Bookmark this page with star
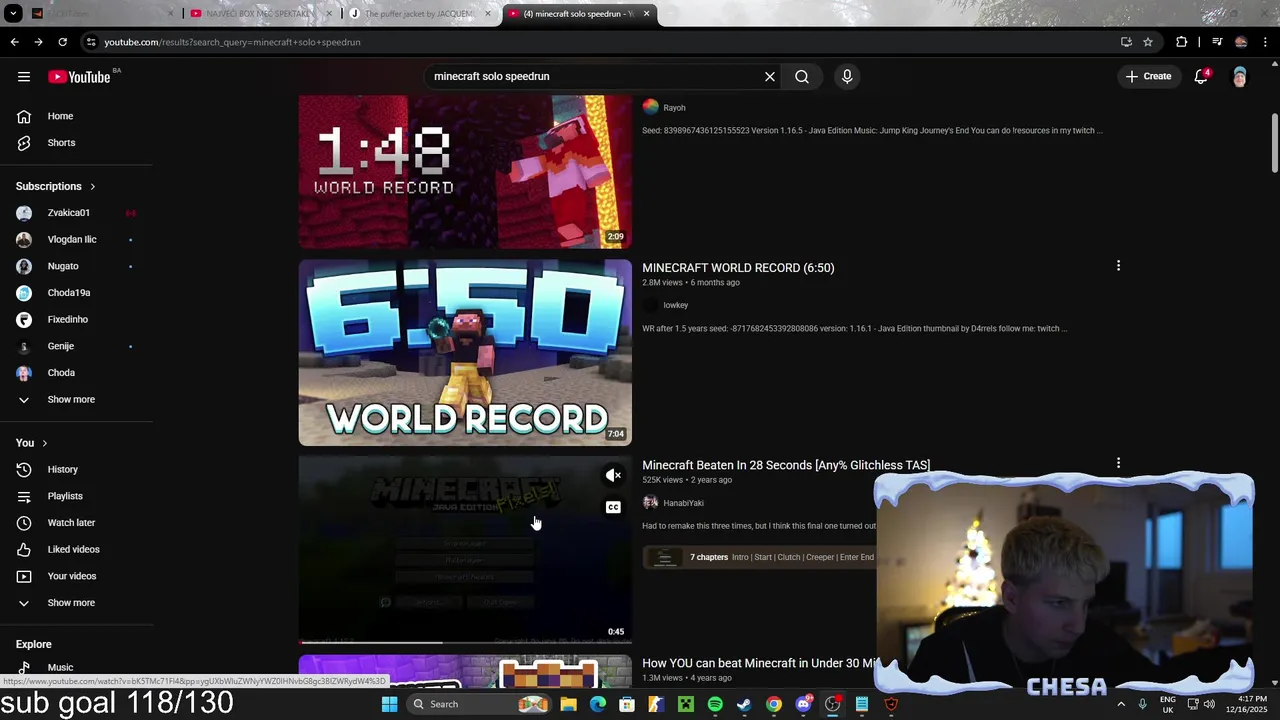The height and width of the screenshot is (720, 1280). 1148,42
